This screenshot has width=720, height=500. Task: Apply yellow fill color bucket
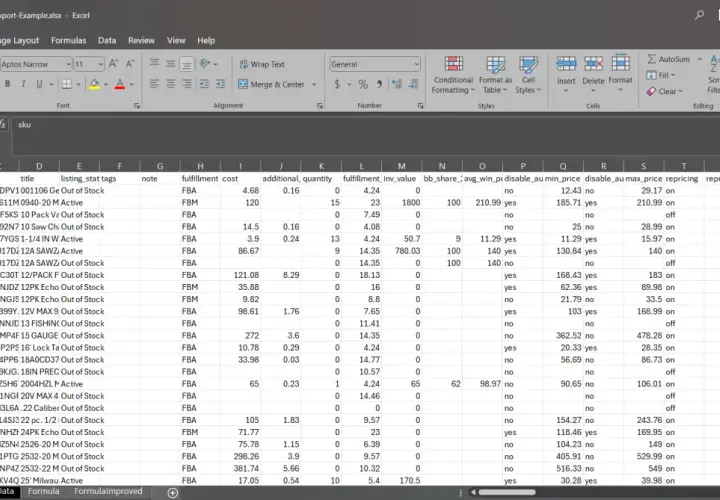[94, 84]
